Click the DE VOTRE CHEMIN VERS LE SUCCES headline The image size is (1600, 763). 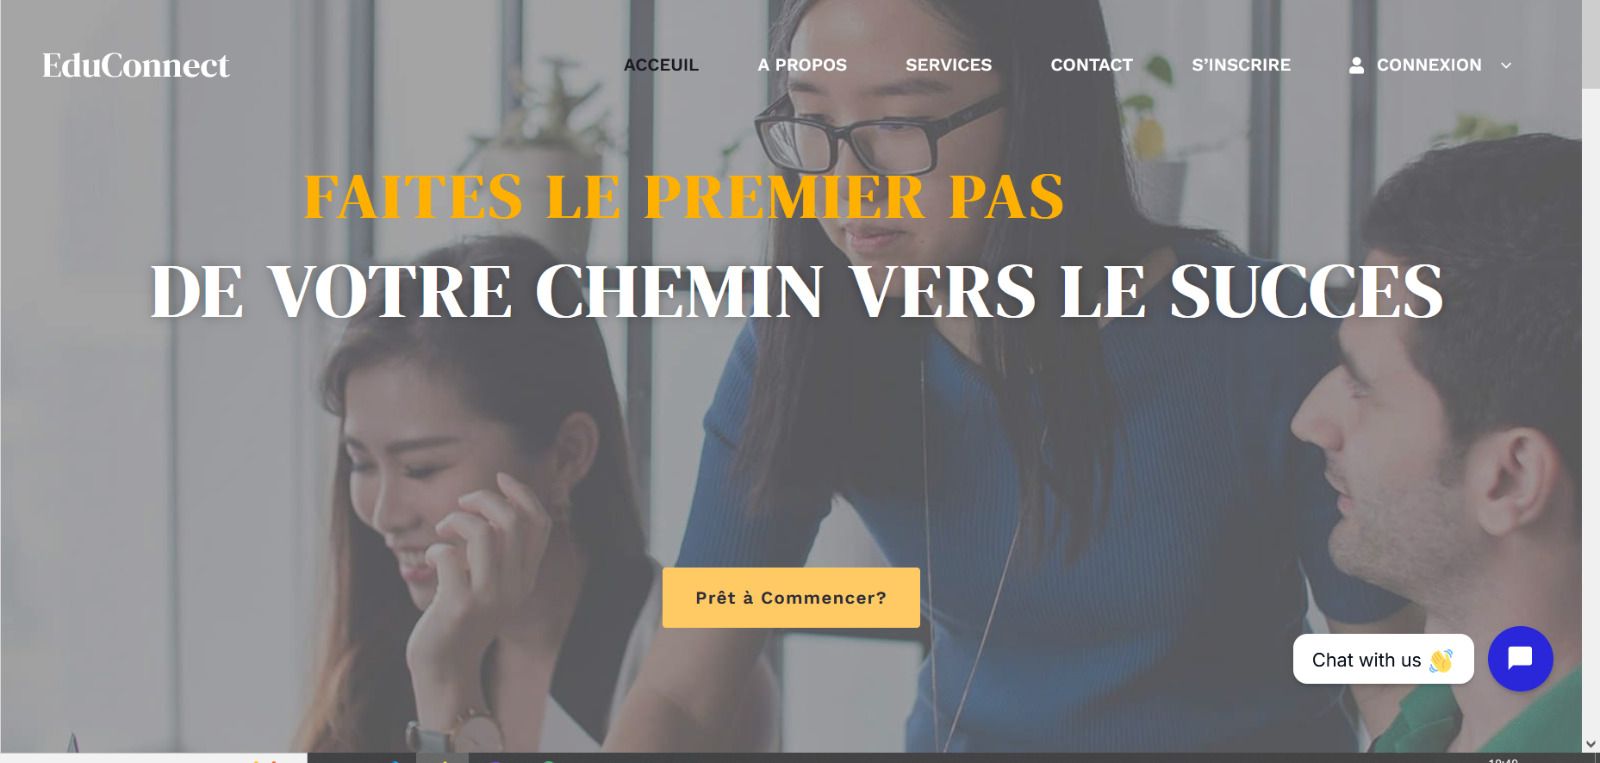[x=797, y=292]
